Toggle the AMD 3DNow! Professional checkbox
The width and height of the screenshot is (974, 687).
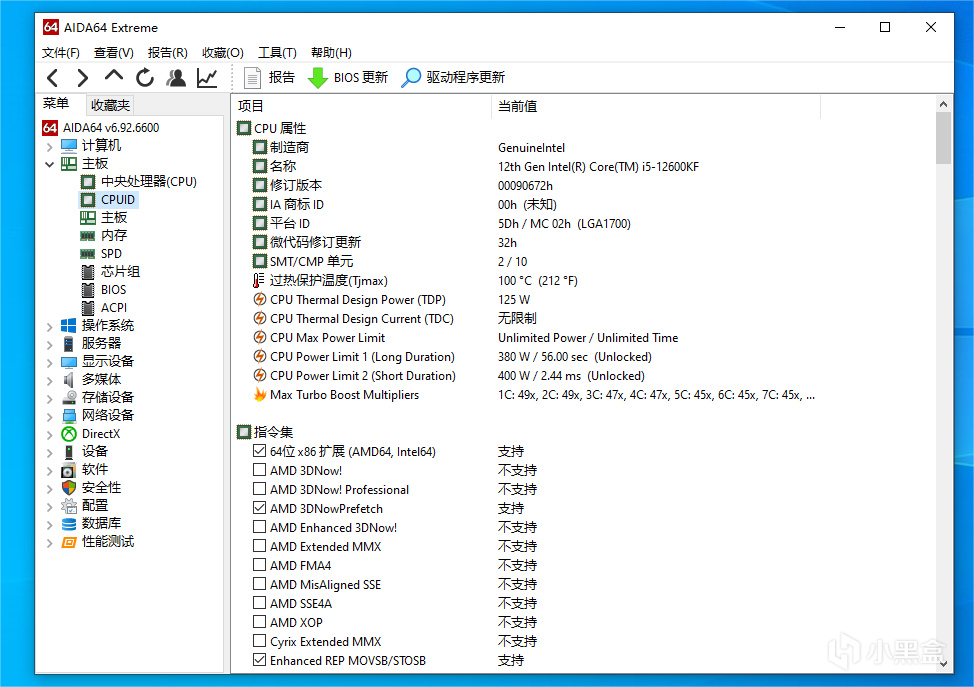[x=260, y=489]
